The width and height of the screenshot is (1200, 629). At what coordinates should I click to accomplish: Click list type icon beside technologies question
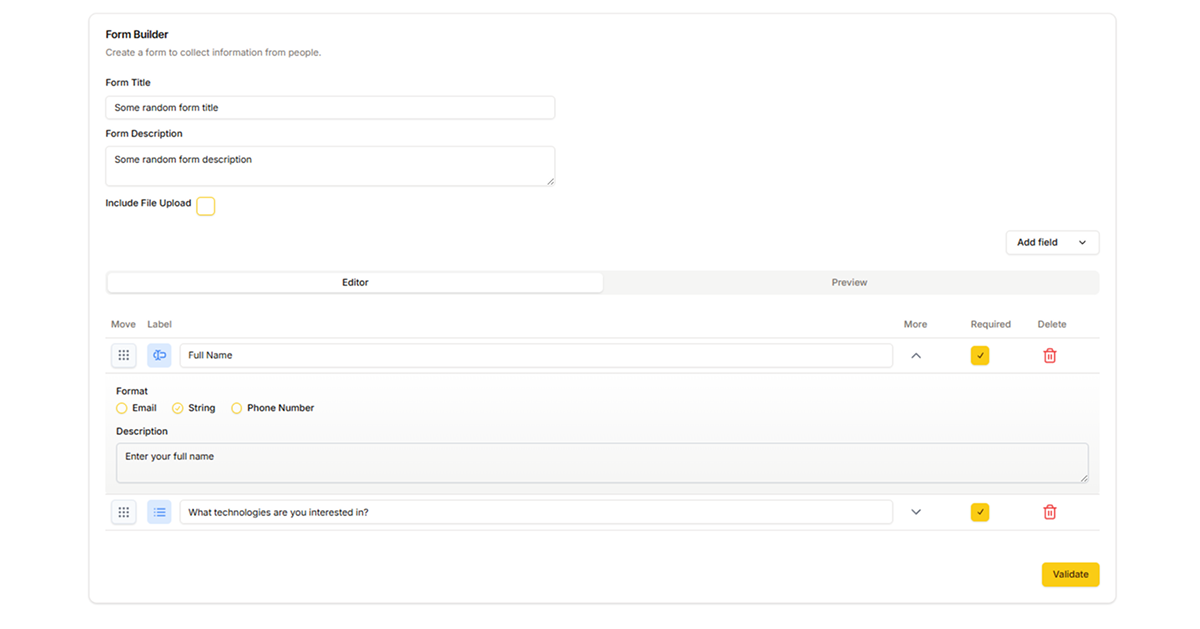pos(159,512)
